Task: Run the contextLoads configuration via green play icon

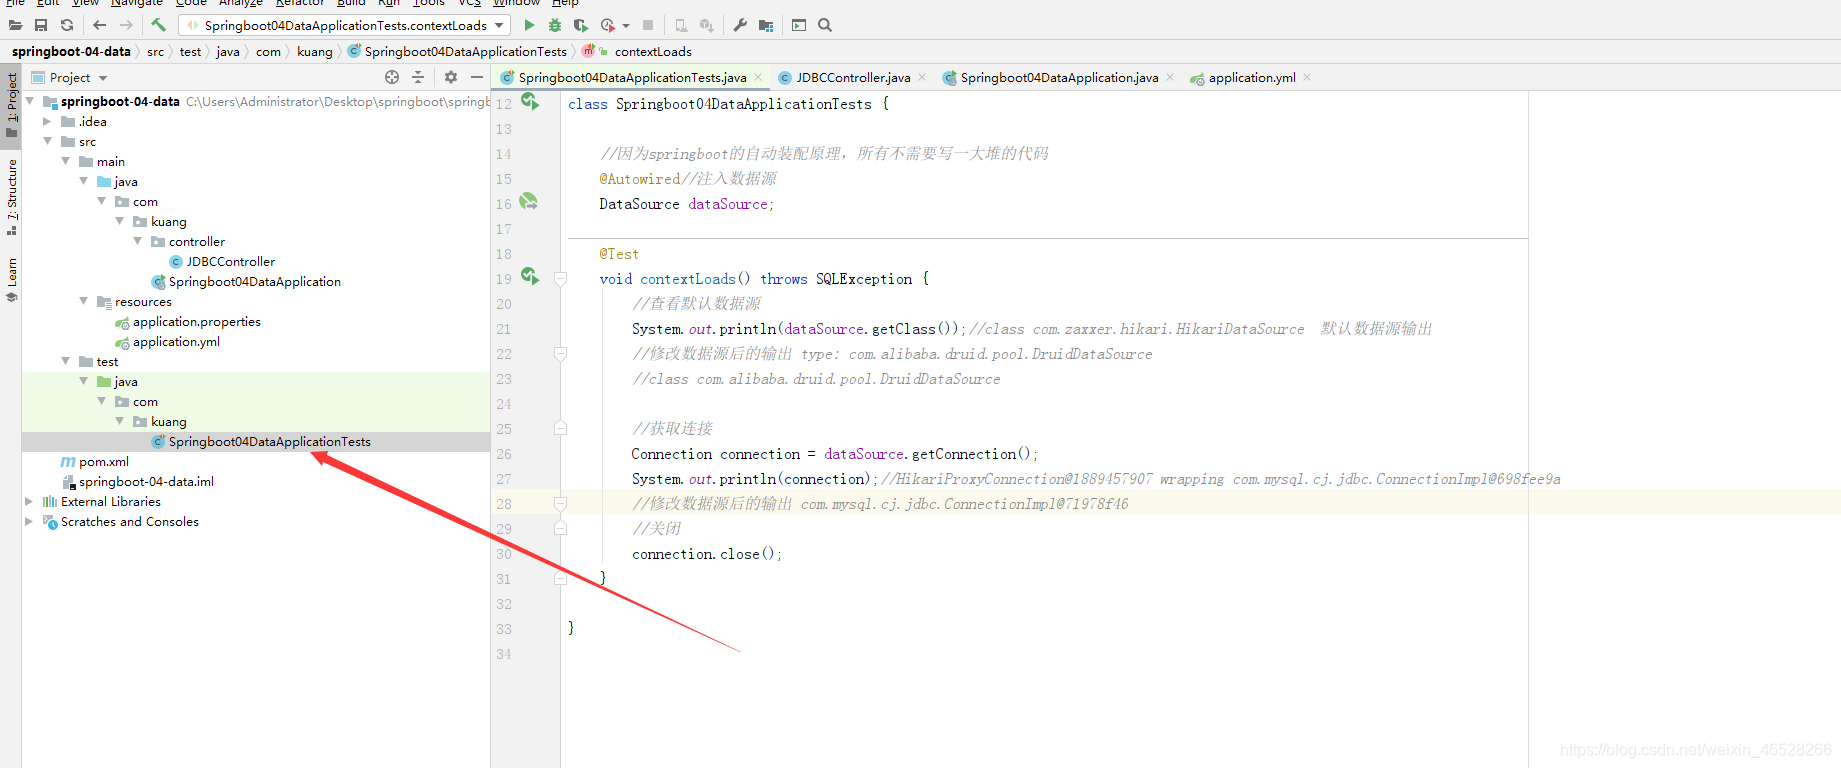Action: click(529, 25)
